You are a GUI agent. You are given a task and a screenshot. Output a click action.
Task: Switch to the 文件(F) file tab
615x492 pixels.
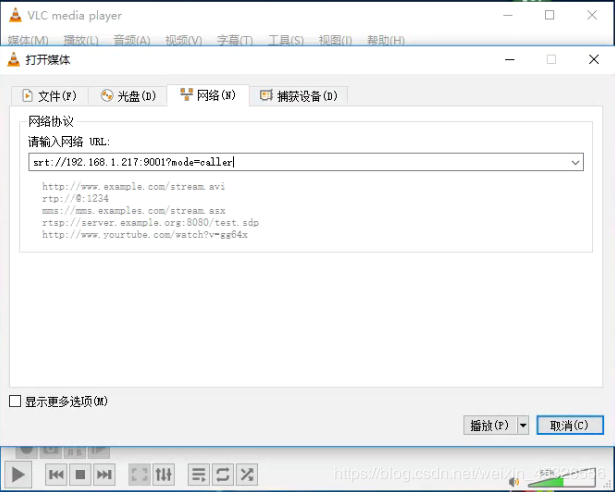(x=50, y=96)
